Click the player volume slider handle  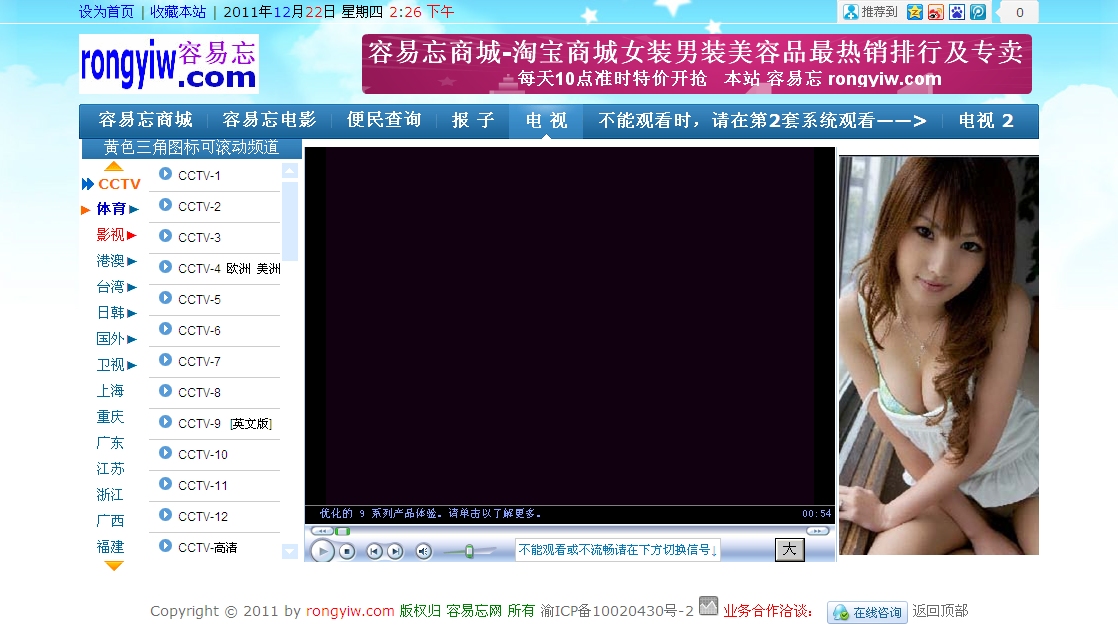tap(469, 551)
